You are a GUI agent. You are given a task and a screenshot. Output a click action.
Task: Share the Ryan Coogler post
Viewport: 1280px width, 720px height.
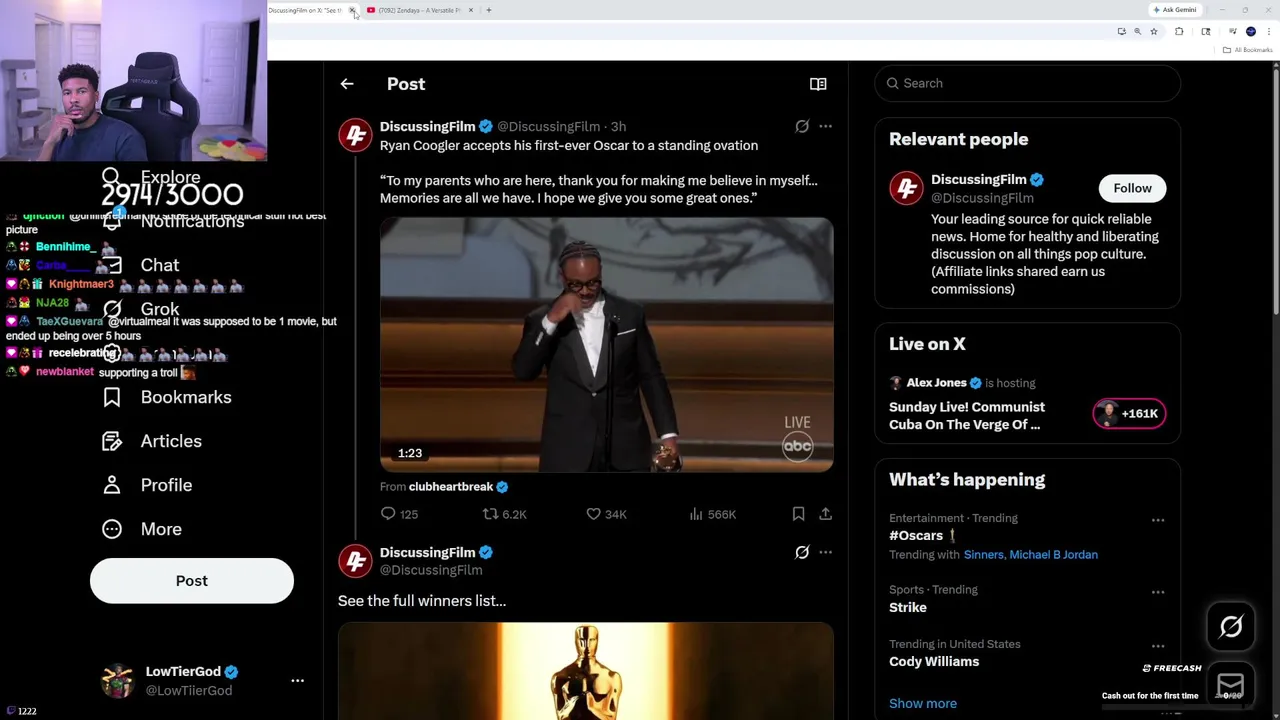pos(825,514)
